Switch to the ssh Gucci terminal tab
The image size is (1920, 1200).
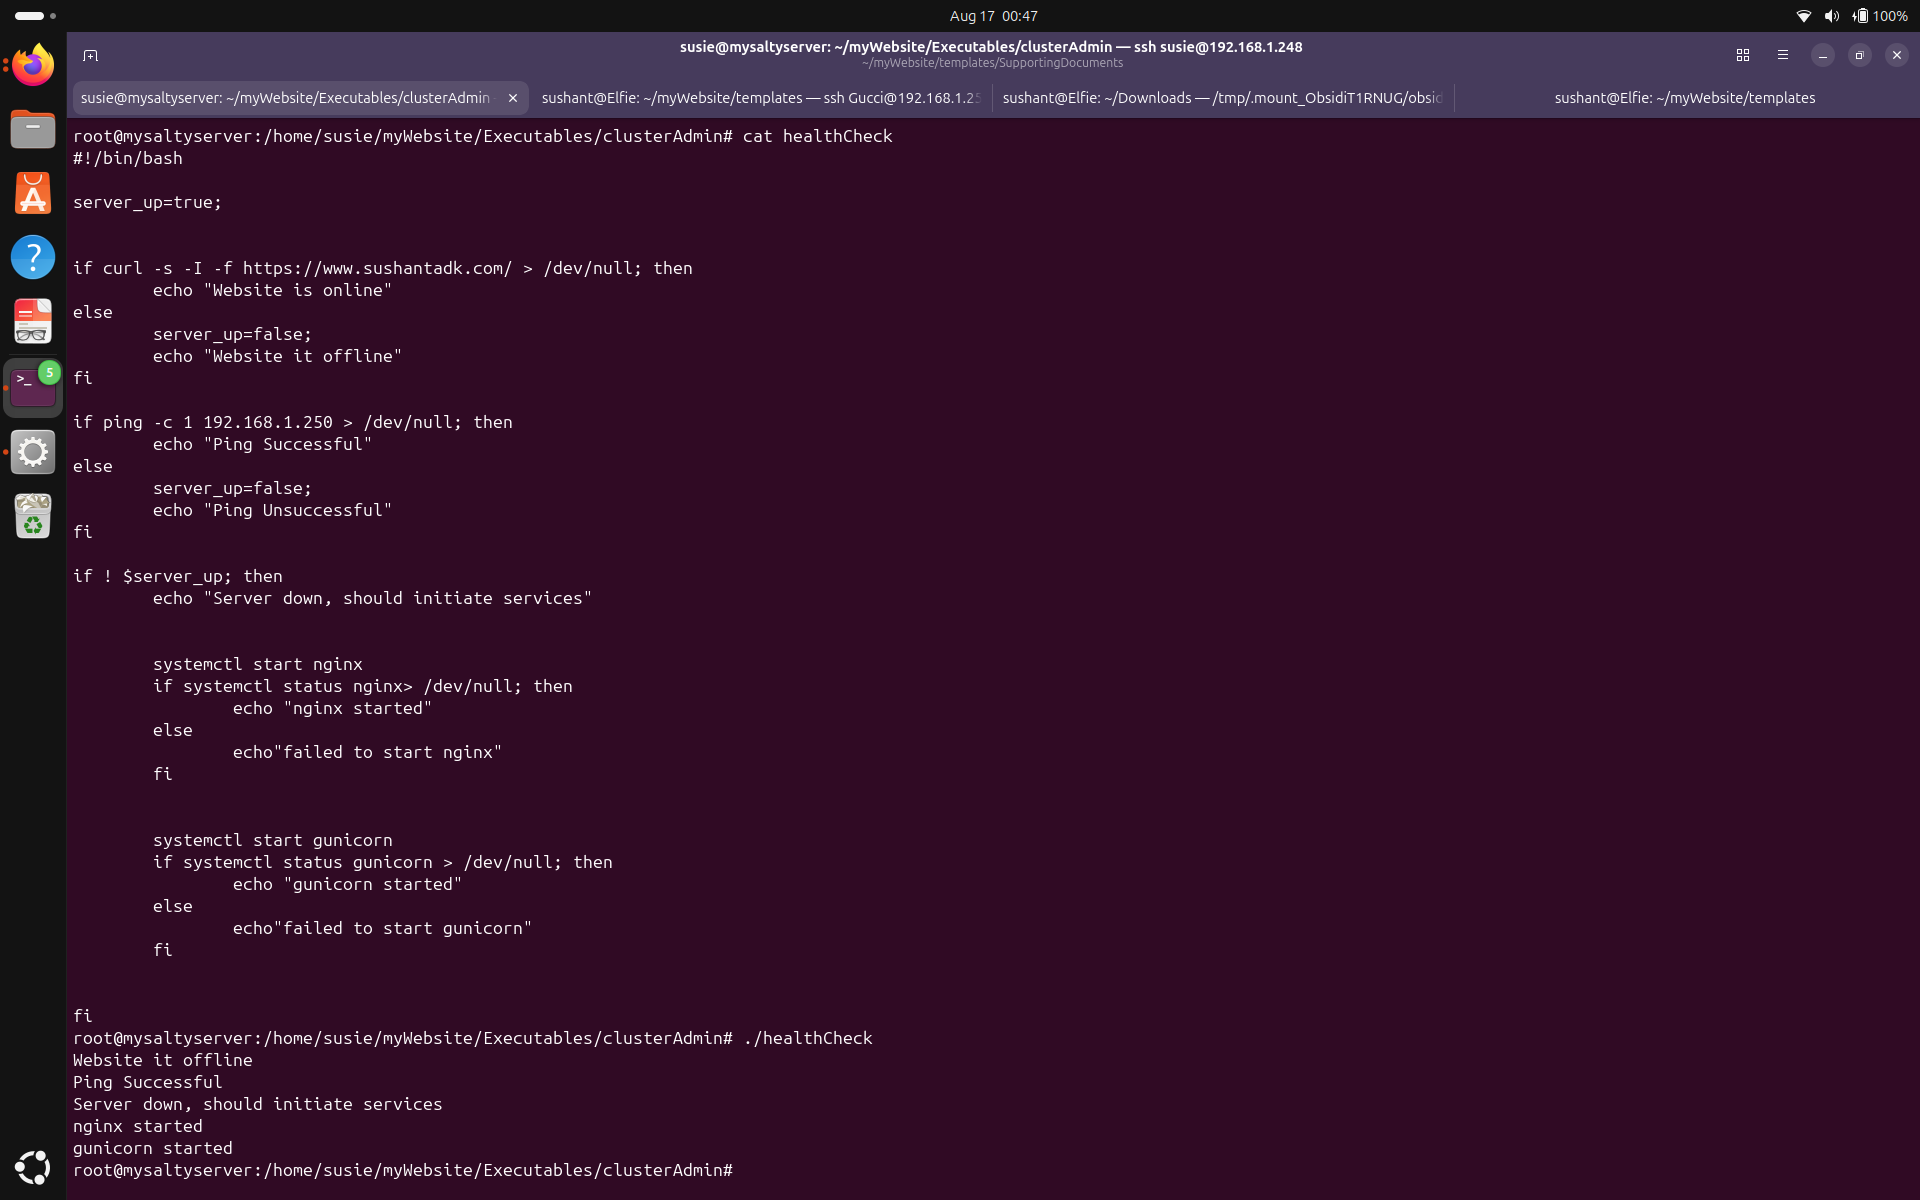760,98
